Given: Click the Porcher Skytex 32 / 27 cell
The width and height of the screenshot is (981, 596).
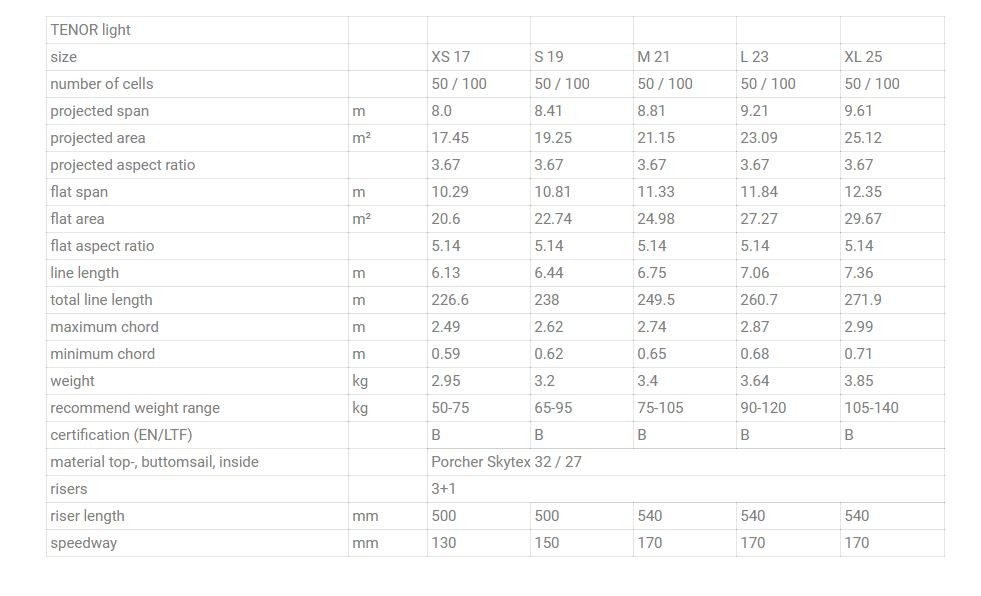Looking at the screenshot, I should click(505, 462).
